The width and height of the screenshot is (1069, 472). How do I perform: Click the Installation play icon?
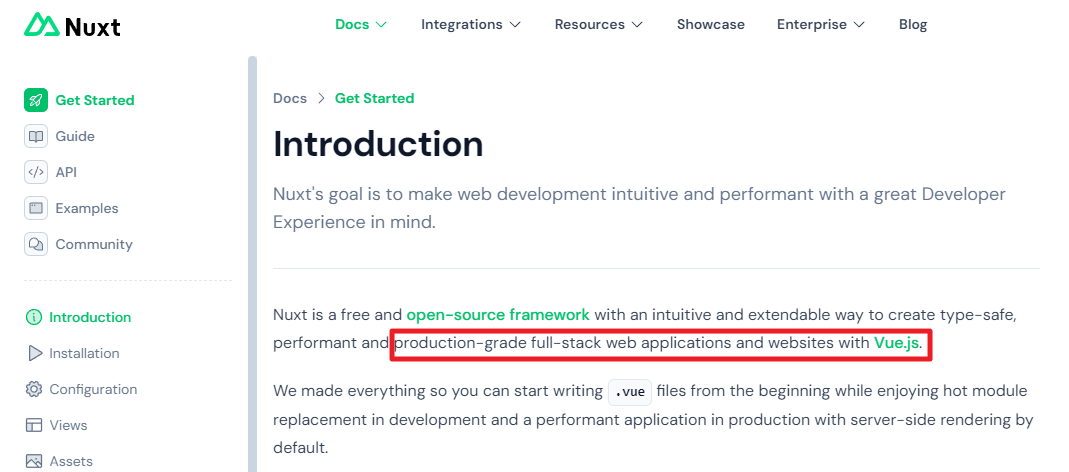point(34,353)
